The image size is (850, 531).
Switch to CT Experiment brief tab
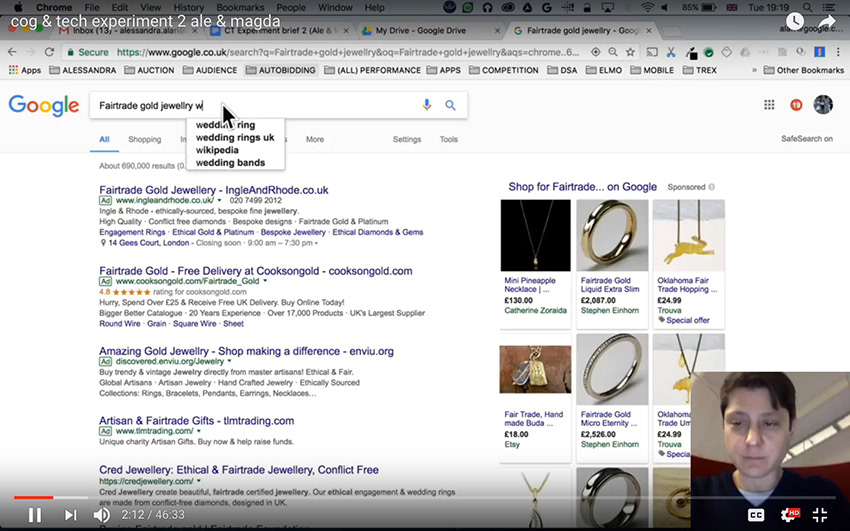[x=281, y=31]
